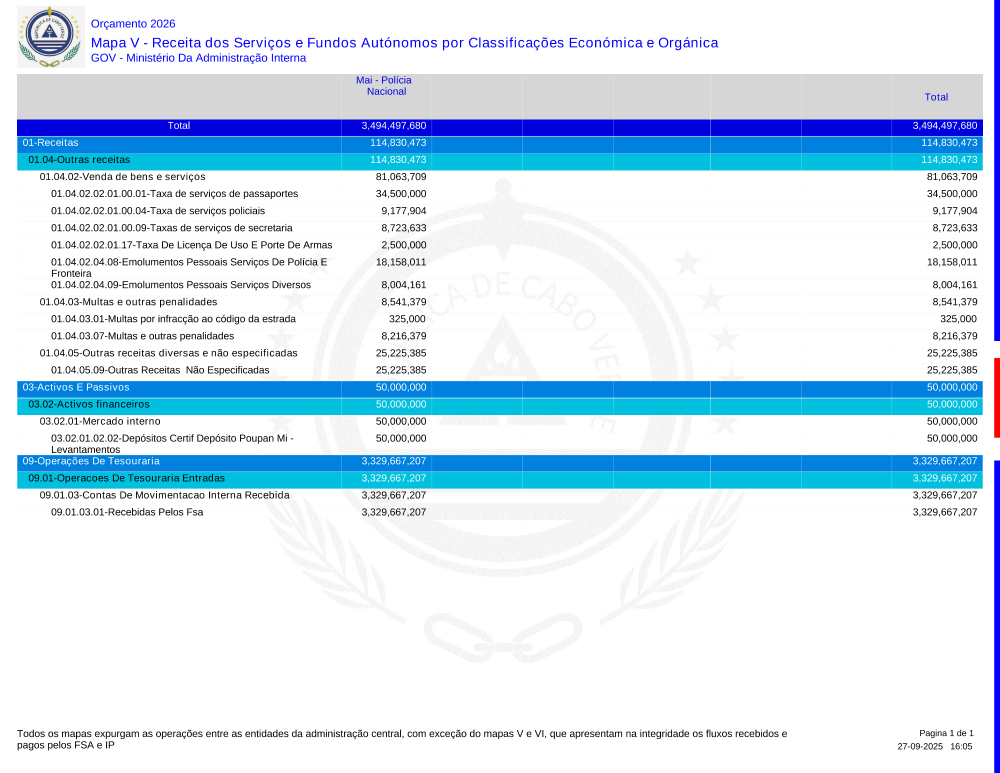Click GOV - Ministério Da Administração Interna subtitle
1000x773 pixels.
pyautogui.click(x=198, y=58)
